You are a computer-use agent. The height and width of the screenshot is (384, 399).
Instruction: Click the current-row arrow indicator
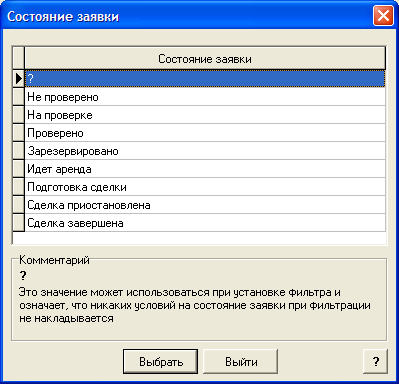19,79
